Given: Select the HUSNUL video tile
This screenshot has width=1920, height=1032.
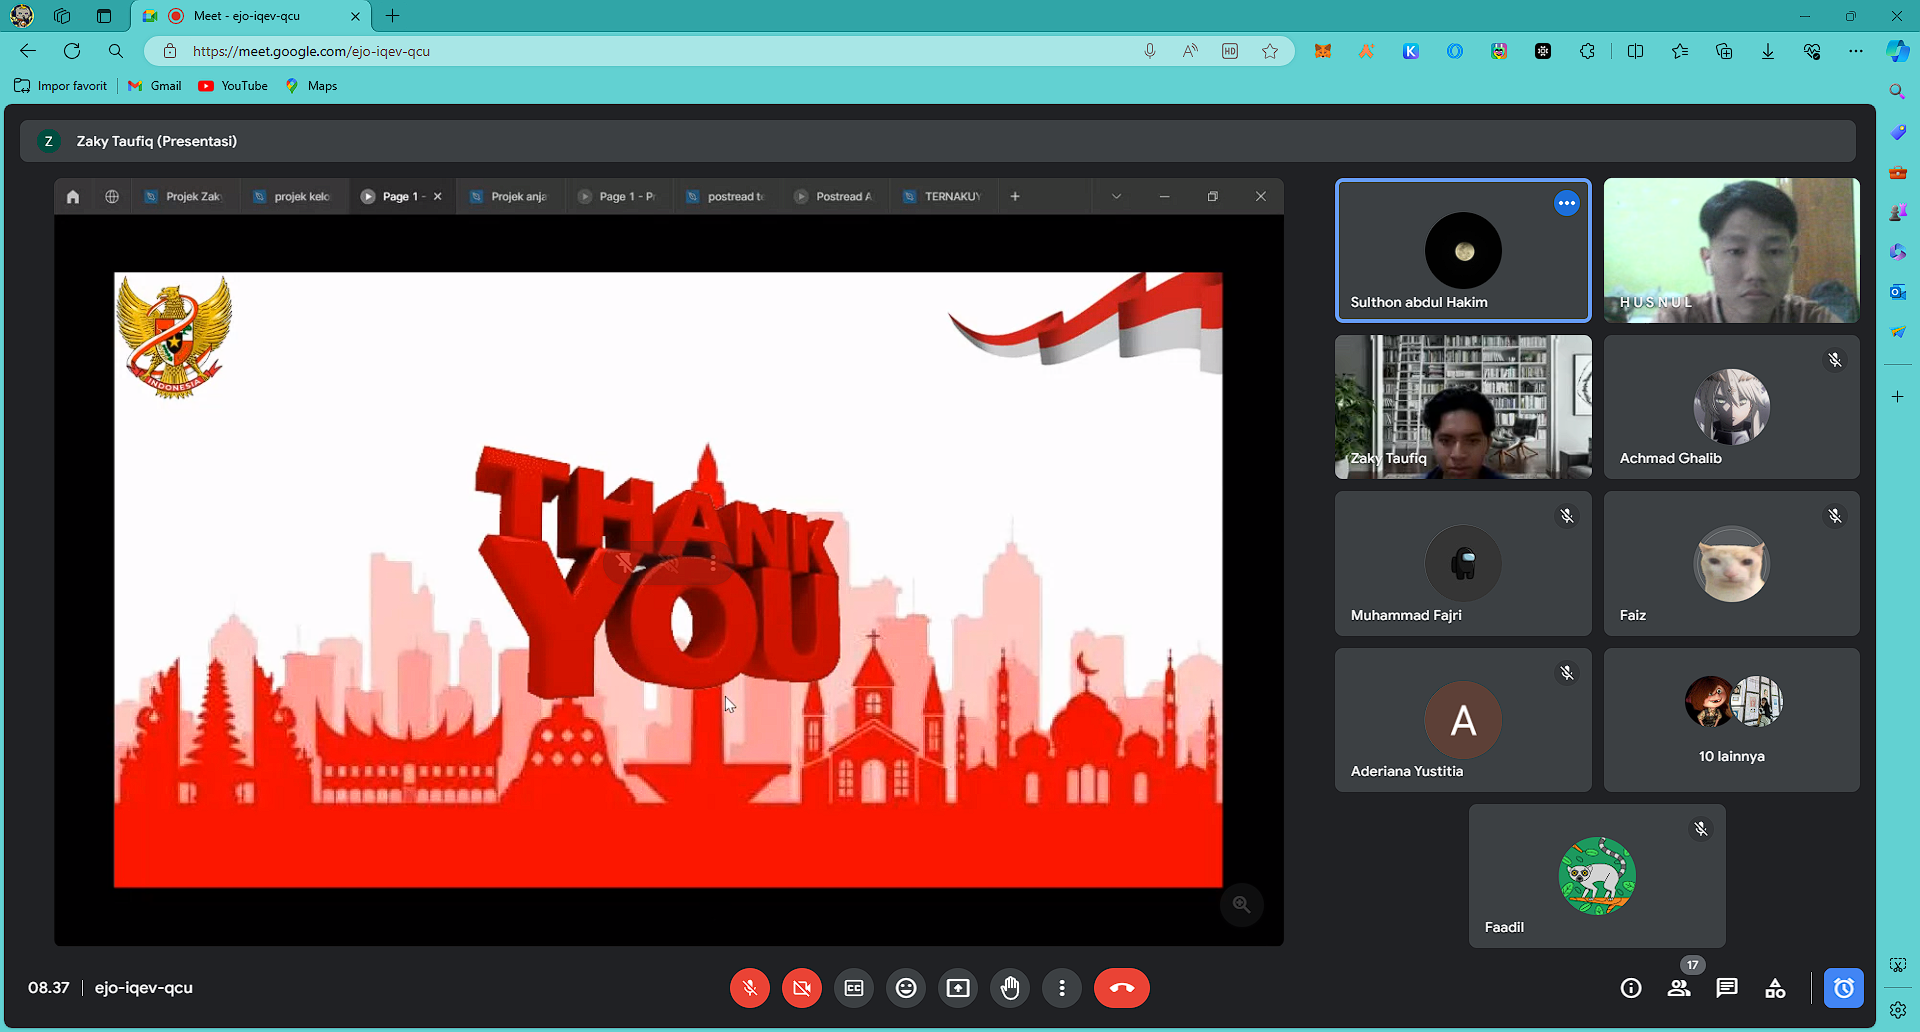Looking at the screenshot, I should pos(1731,250).
